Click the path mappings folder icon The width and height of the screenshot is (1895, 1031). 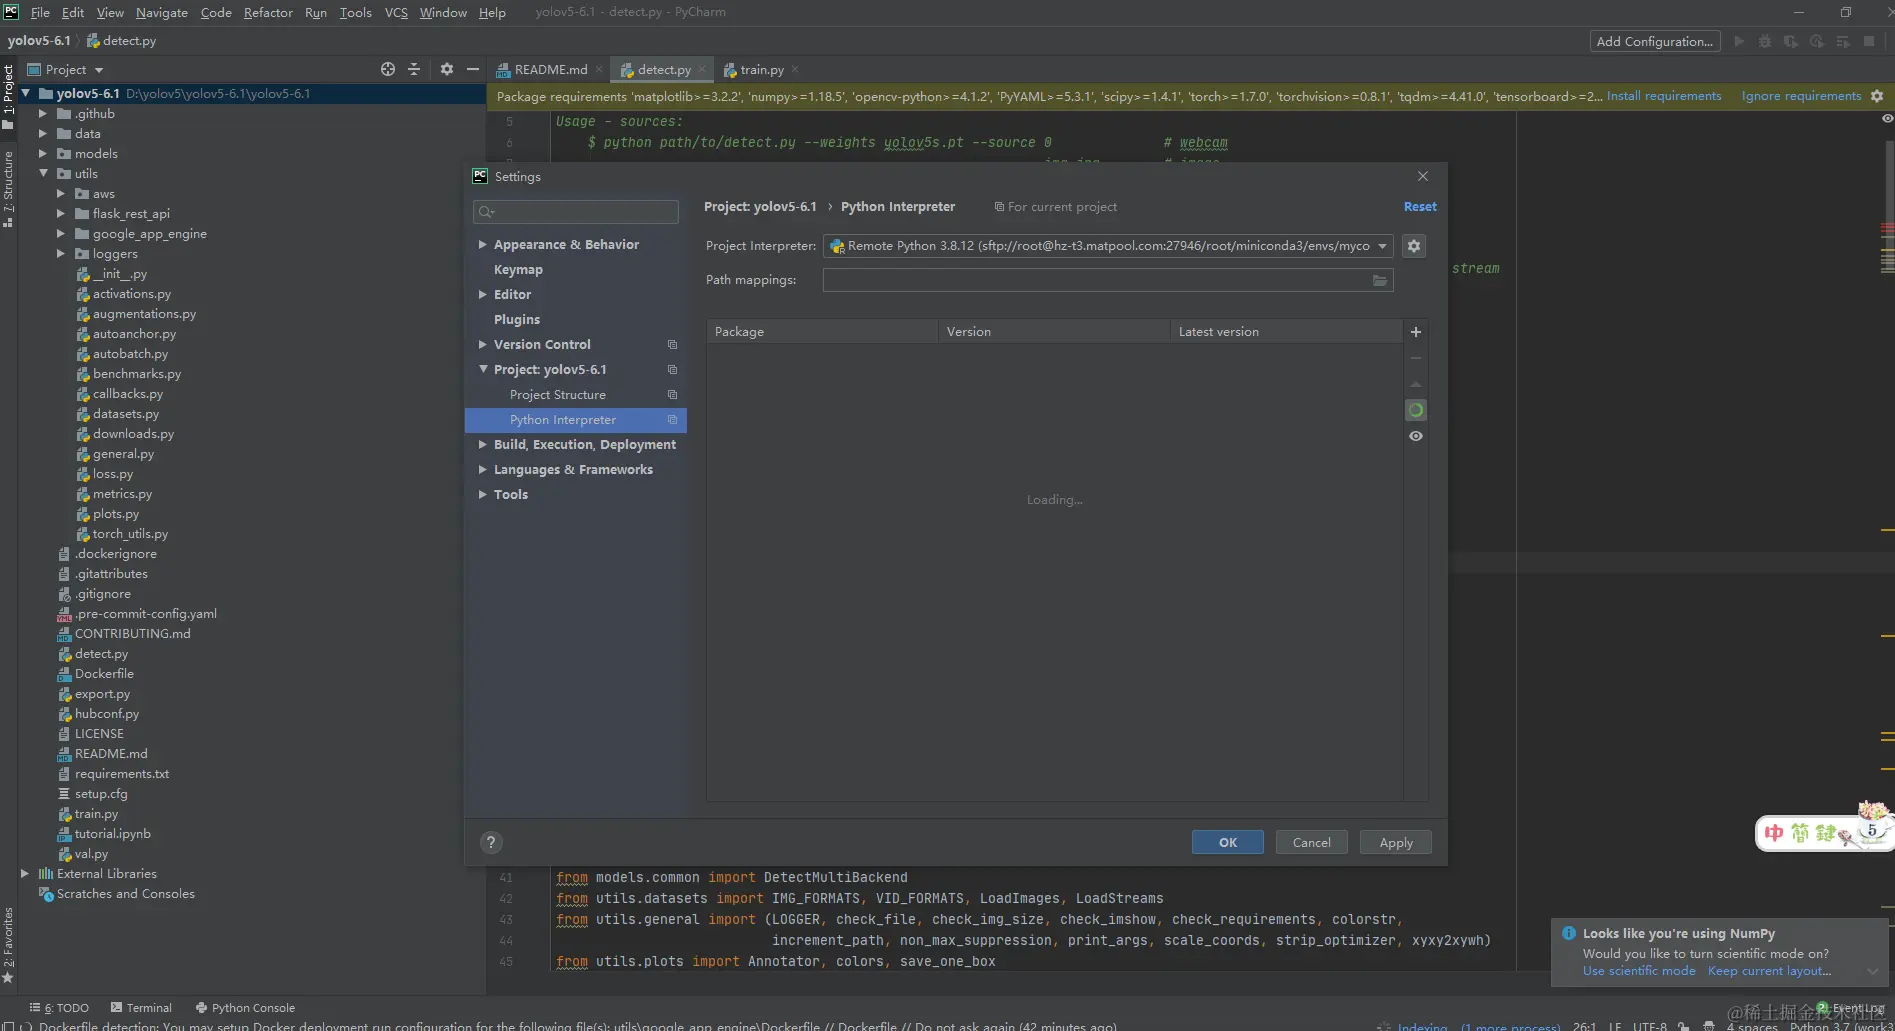click(x=1380, y=281)
